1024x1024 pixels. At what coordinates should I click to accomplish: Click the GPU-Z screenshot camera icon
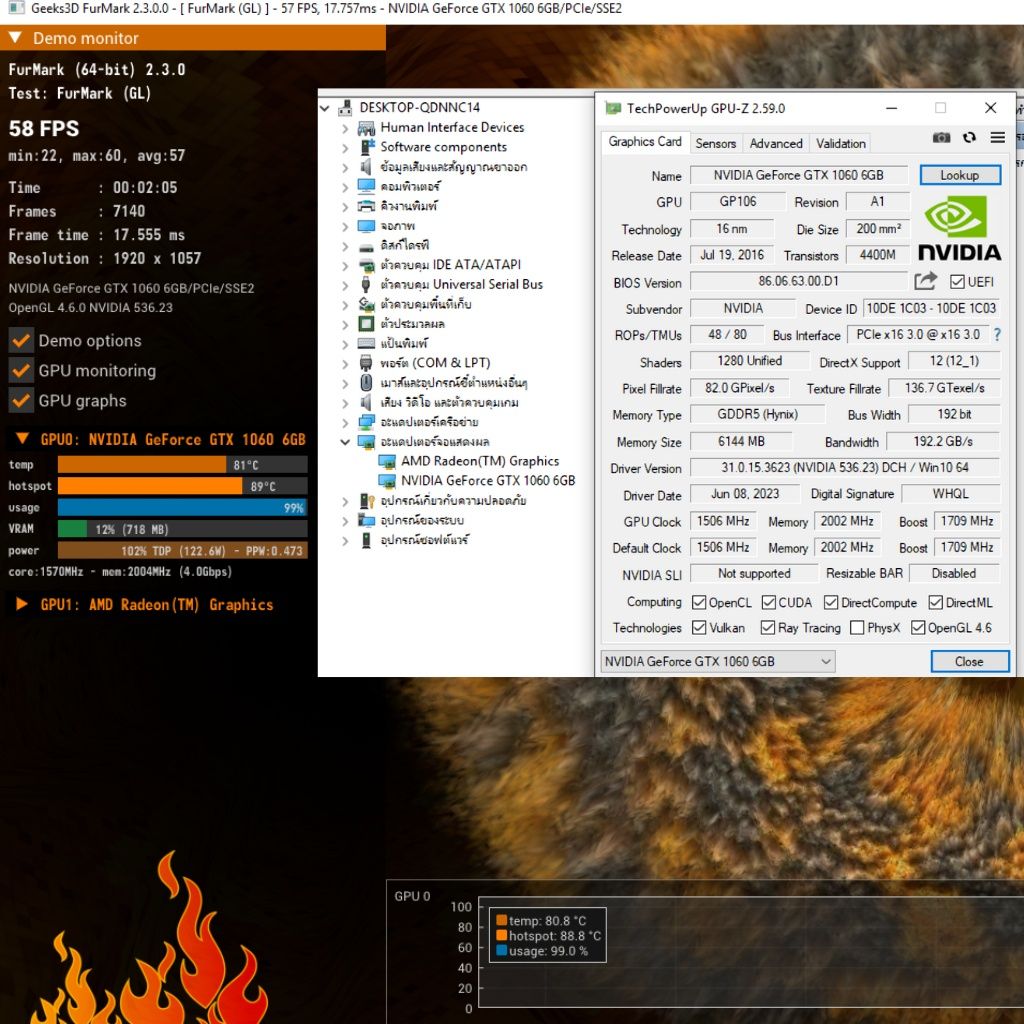pyautogui.click(x=941, y=137)
